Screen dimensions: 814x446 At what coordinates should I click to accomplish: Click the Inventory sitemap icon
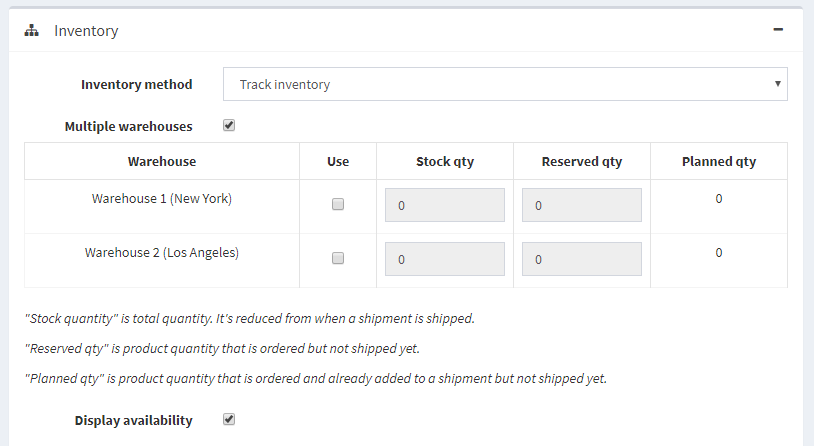31,31
